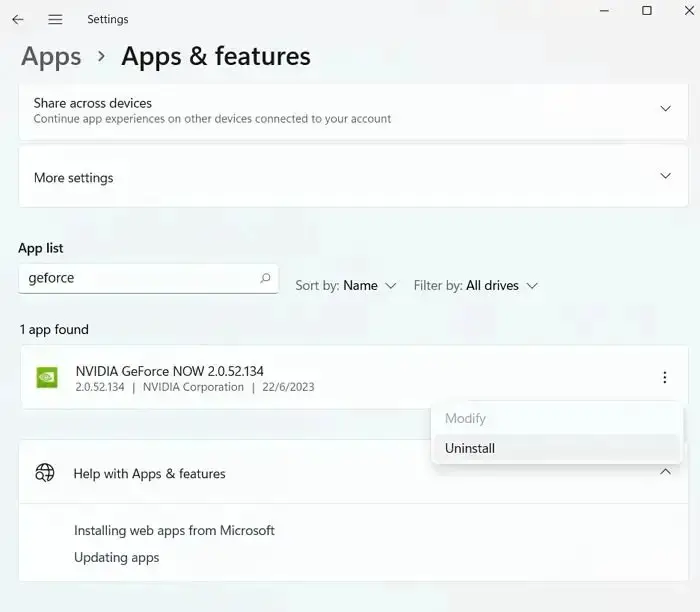Open Installing web apps from Microsoft link
Image resolution: width=700 pixels, height=612 pixels.
click(x=174, y=530)
